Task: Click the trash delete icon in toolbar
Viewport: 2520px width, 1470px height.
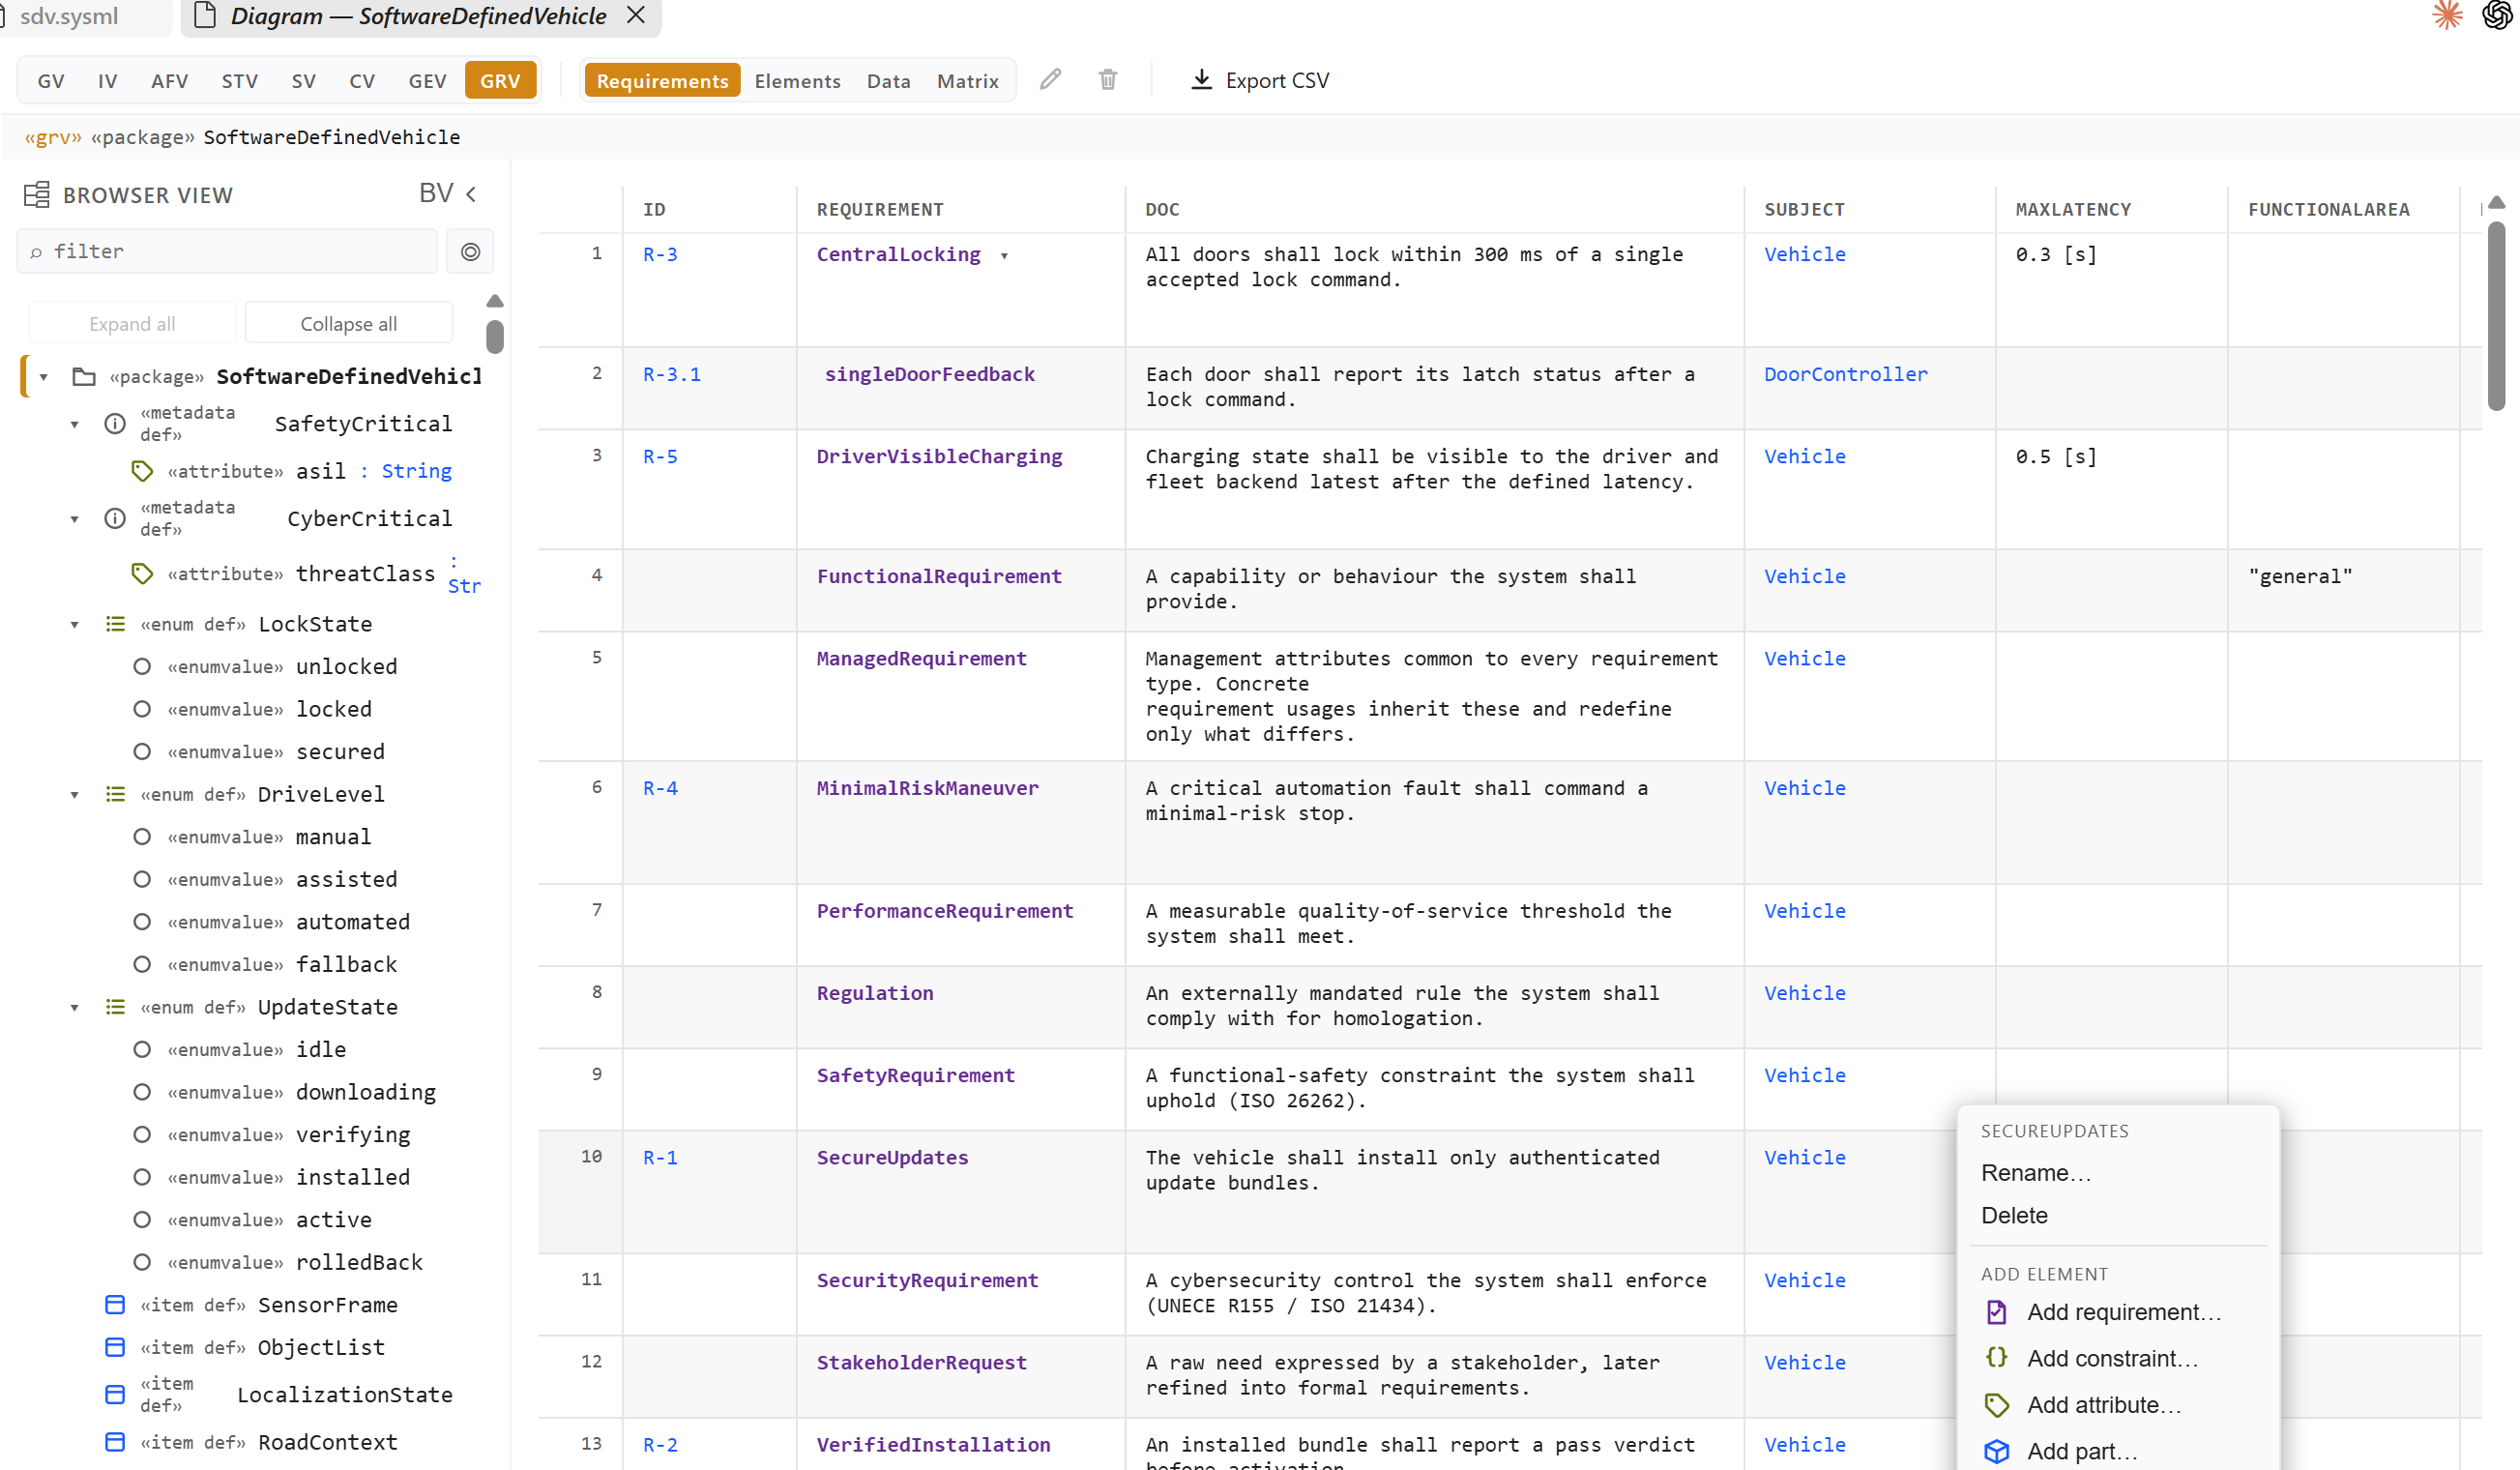Action: point(1108,80)
